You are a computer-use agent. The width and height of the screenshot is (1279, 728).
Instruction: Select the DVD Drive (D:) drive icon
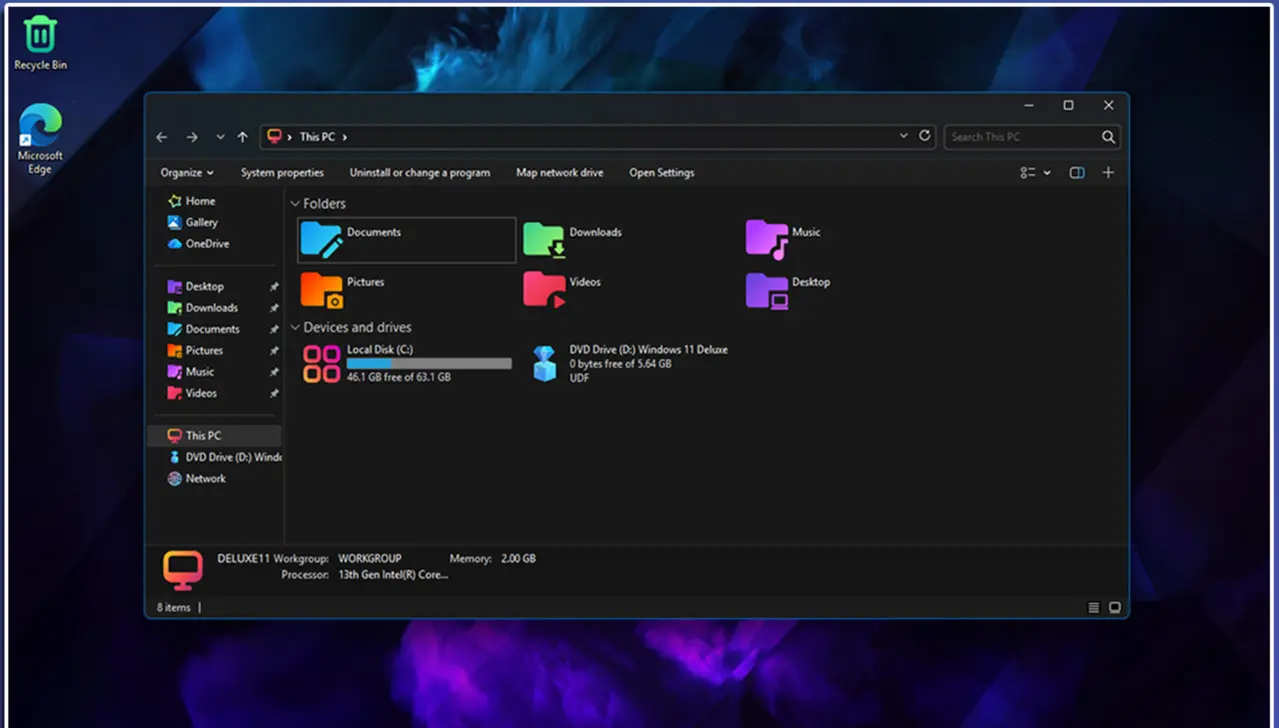point(544,364)
